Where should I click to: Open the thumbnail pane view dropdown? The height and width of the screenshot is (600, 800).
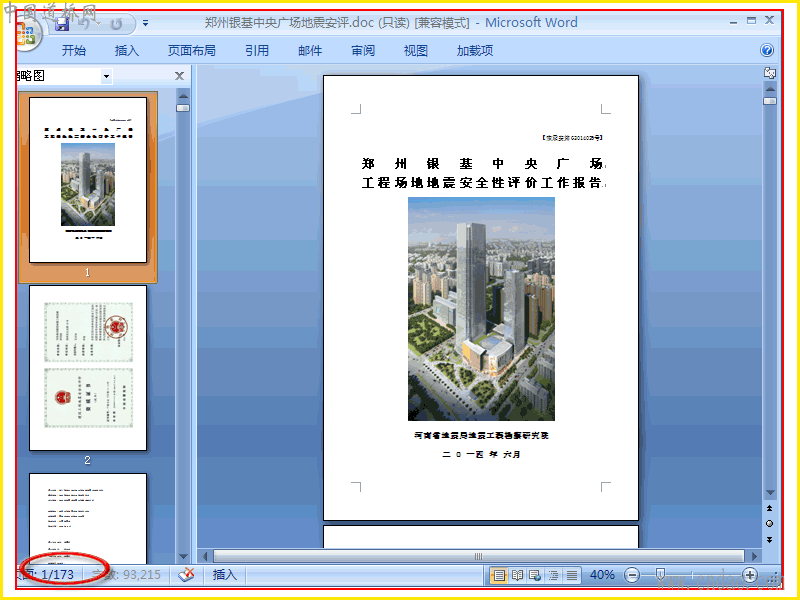(106, 77)
